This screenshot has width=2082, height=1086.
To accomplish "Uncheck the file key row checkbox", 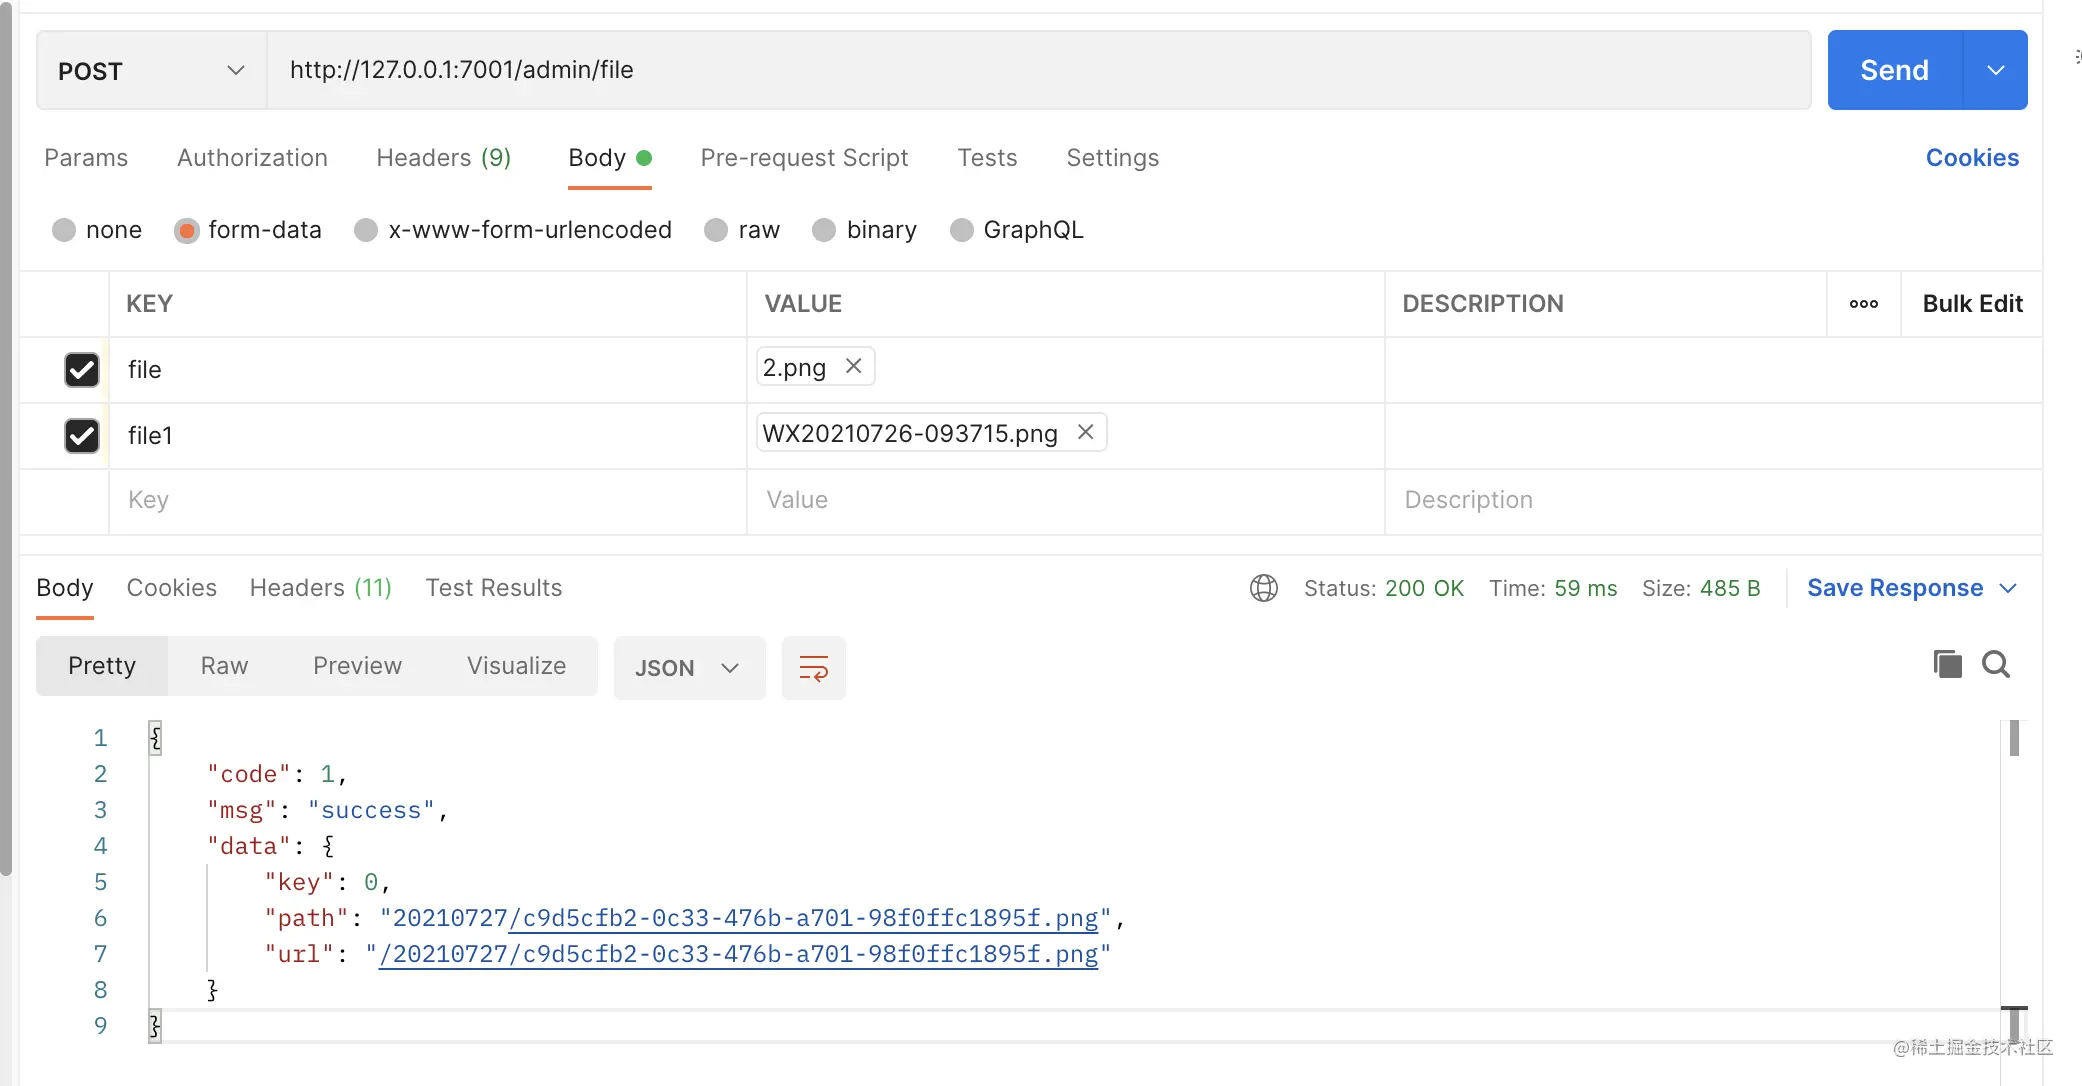I will (x=82, y=370).
